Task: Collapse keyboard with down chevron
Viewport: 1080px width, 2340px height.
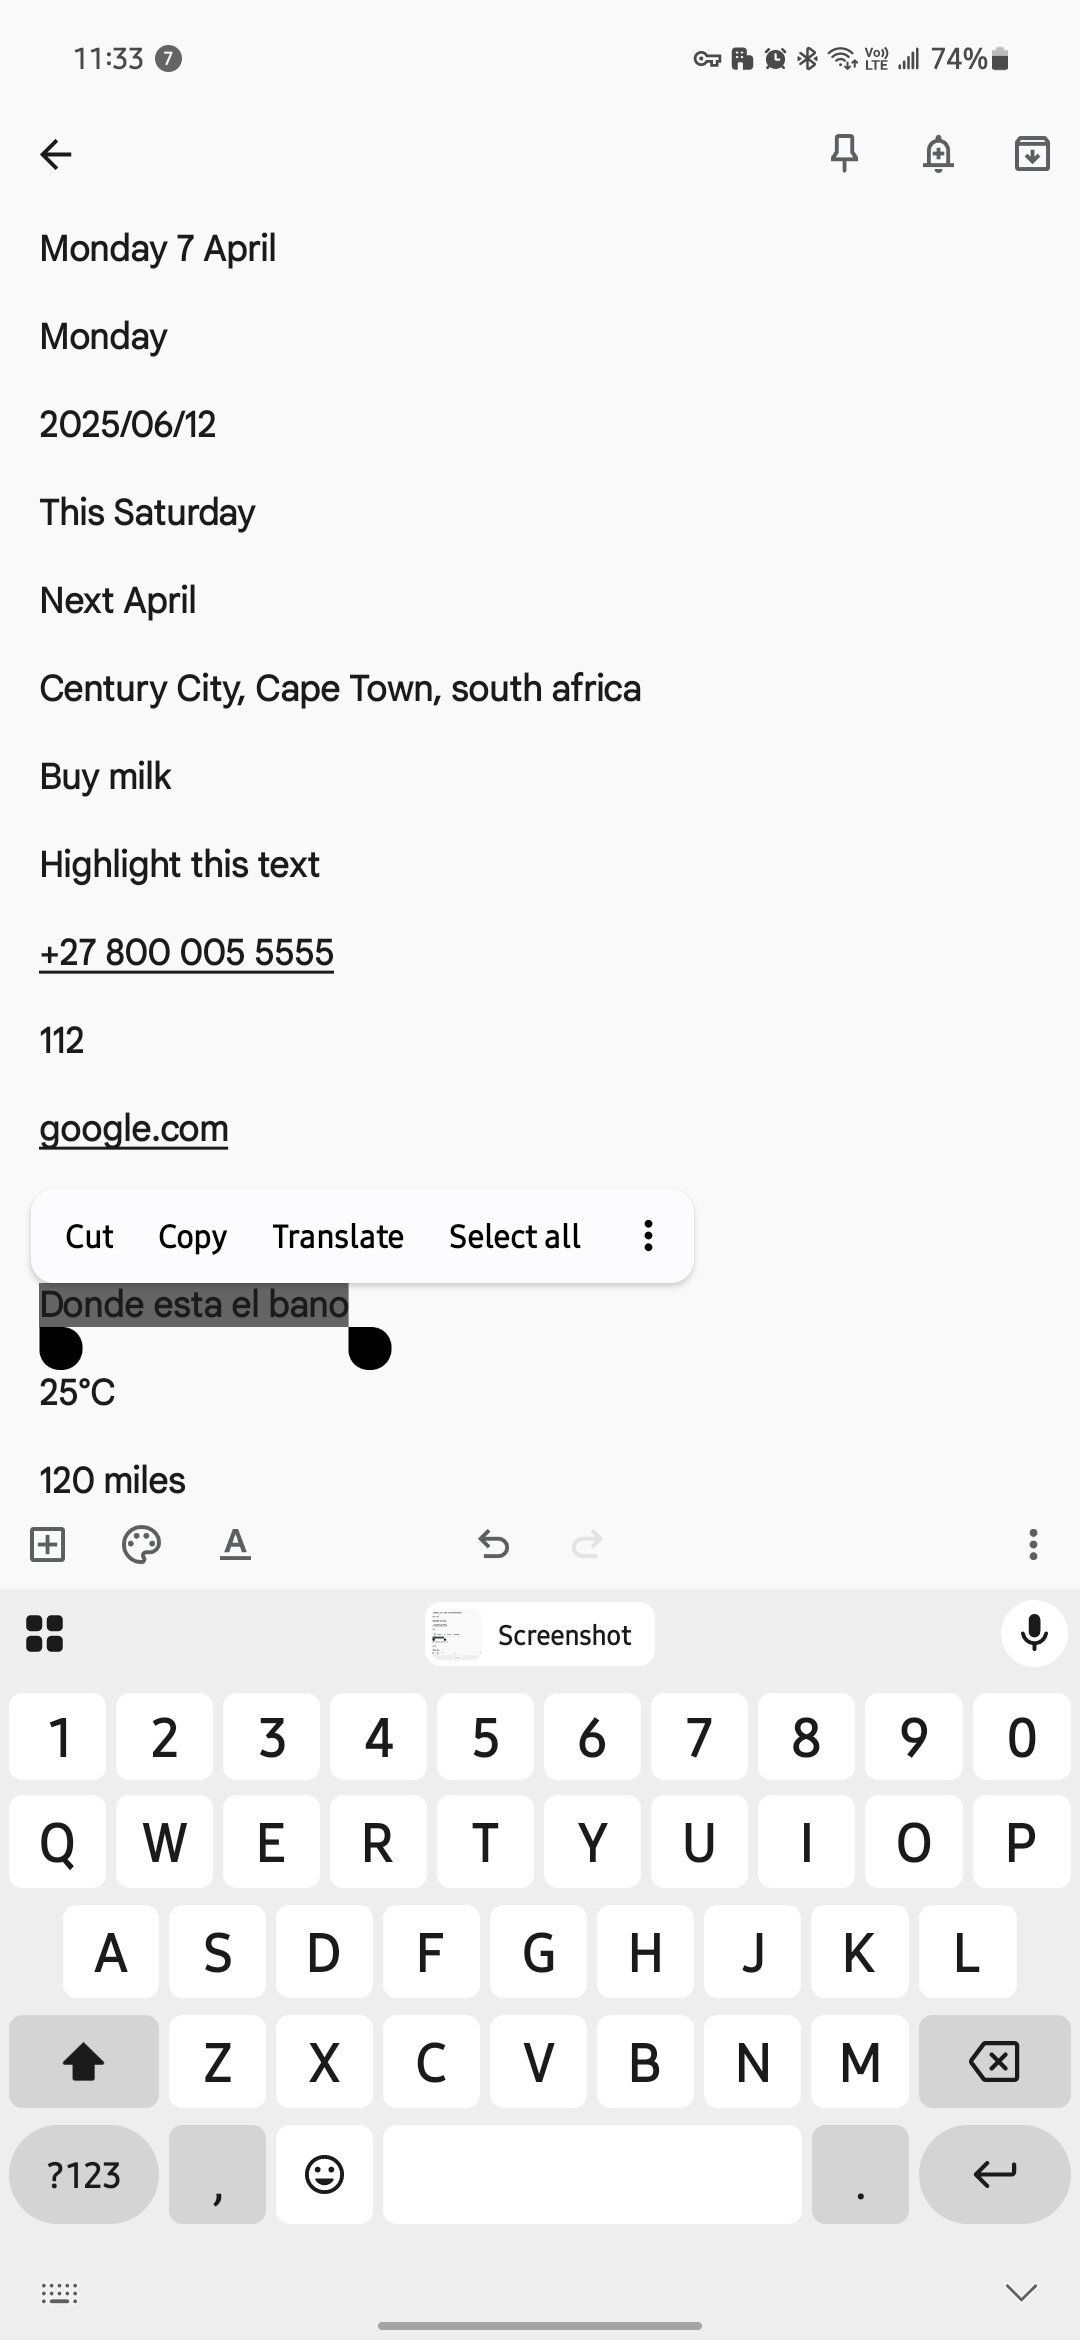Action: [1020, 2292]
